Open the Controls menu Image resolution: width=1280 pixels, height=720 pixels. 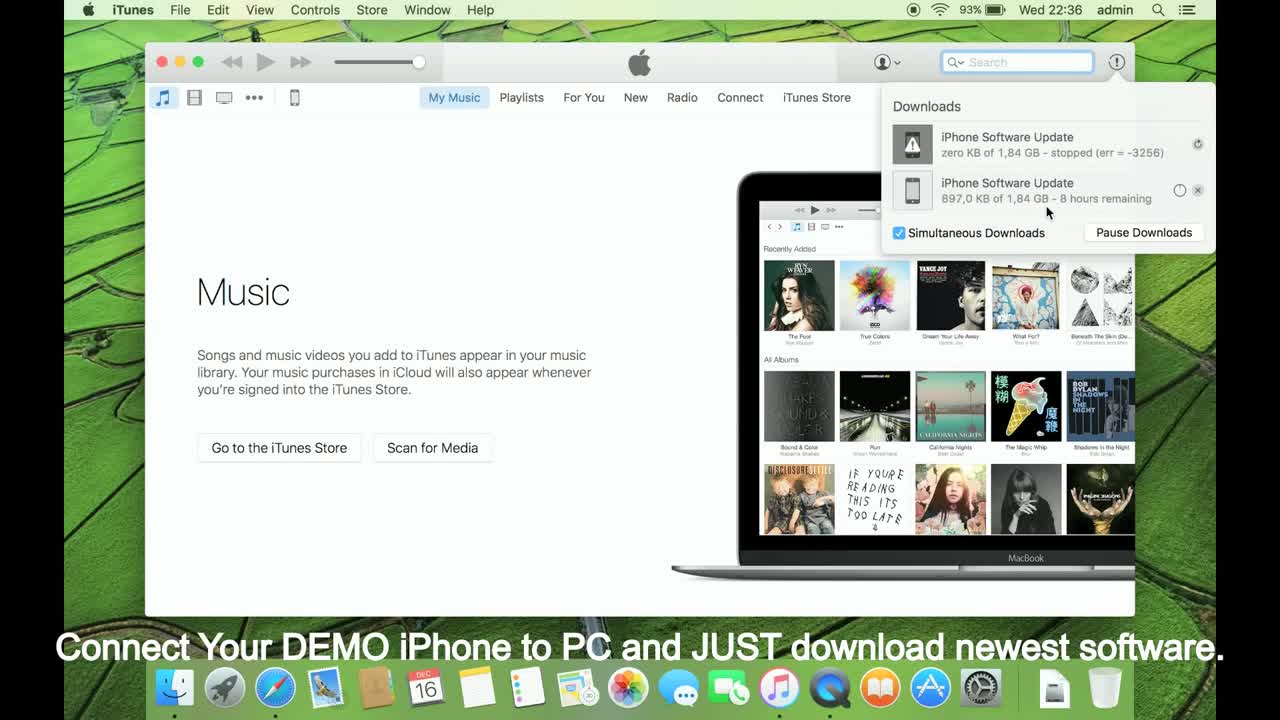pyautogui.click(x=315, y=10)
